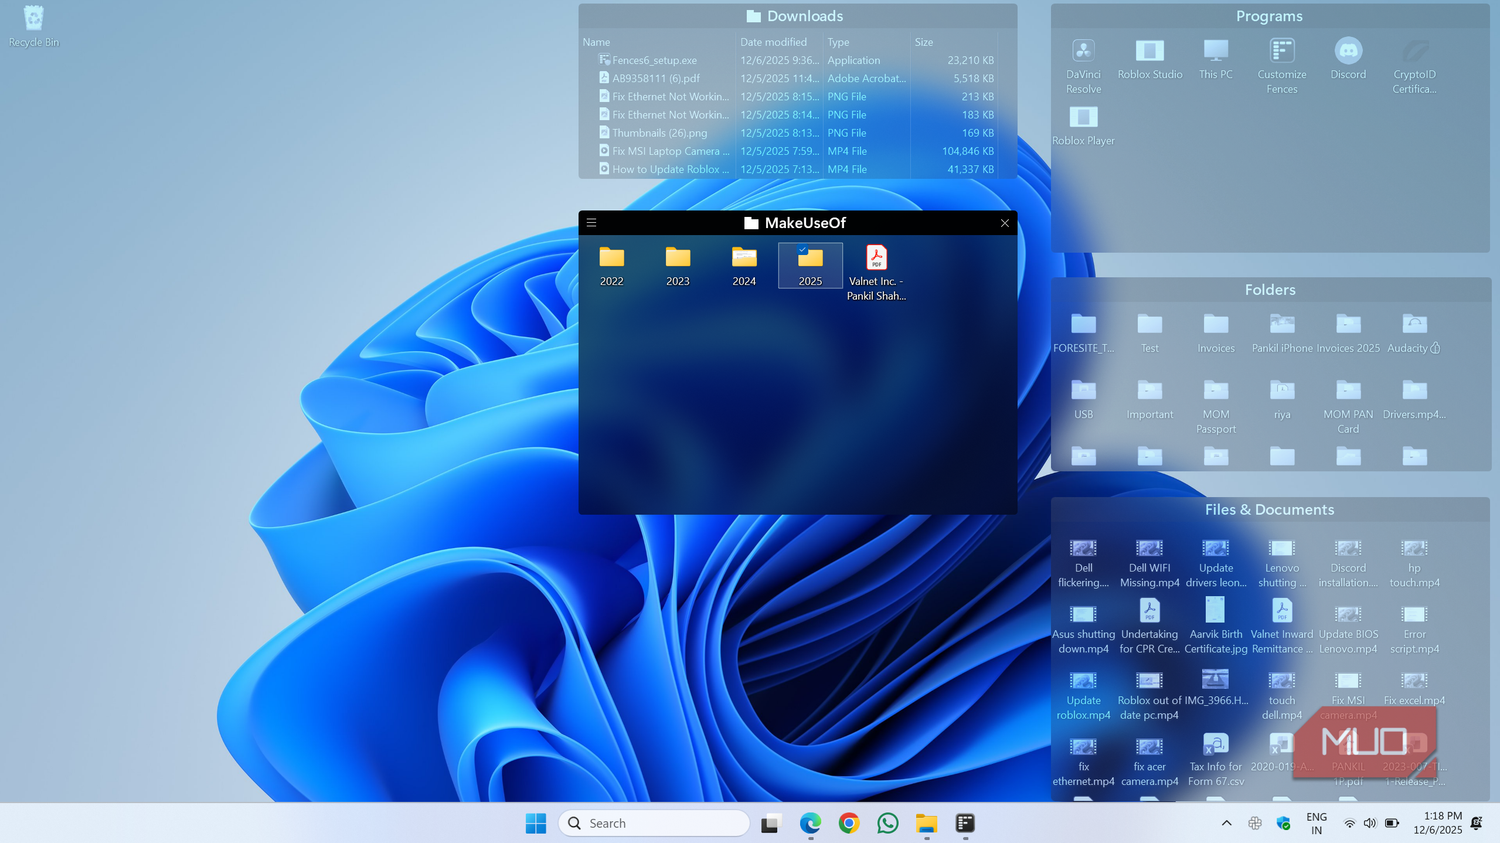Open Customize Fences shortcut
The height and width of the screenshot is (843, 1500).
(1282, 66)
